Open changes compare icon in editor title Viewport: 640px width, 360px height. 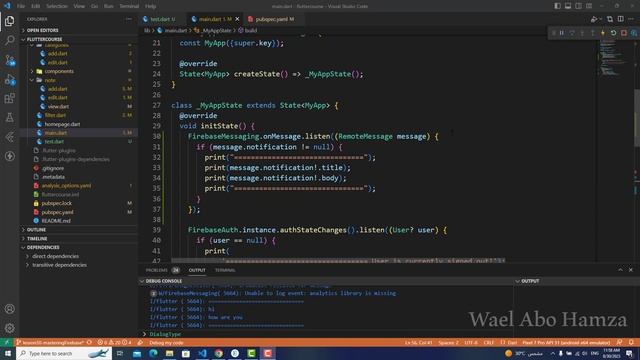[610, 19]
